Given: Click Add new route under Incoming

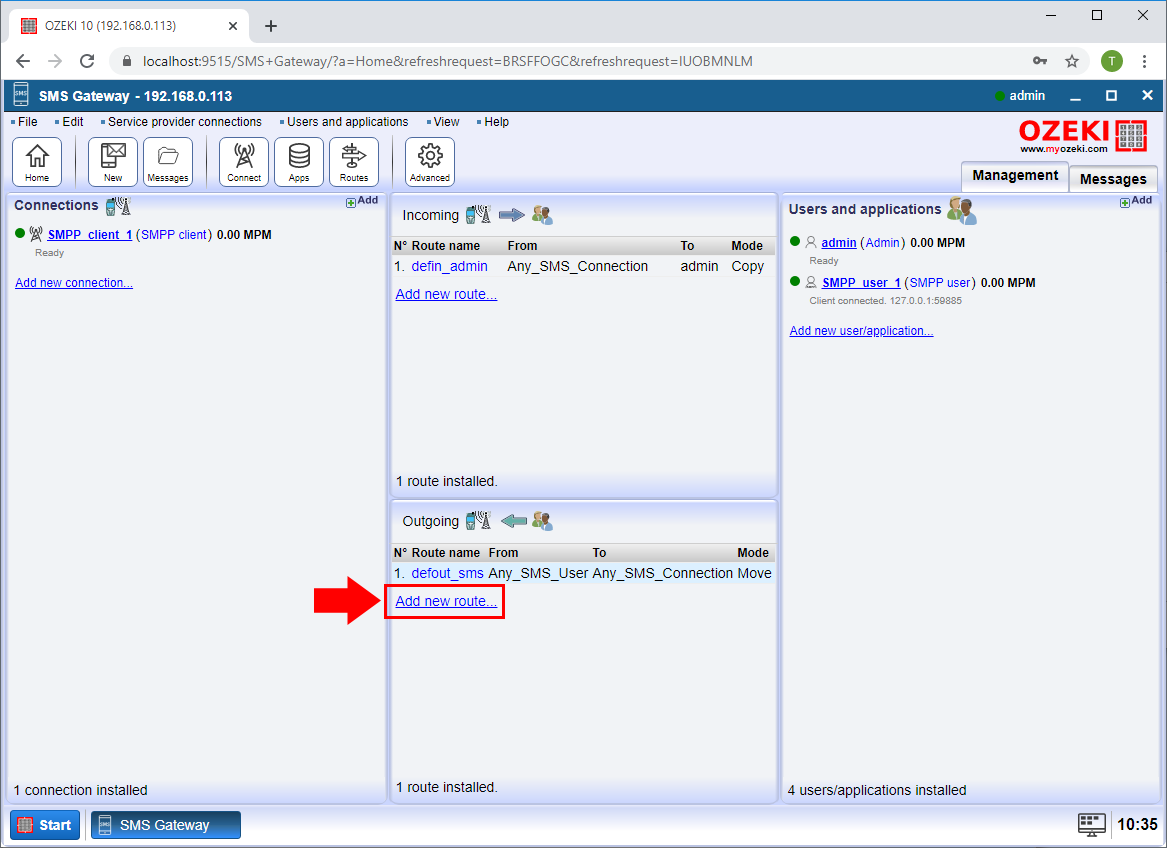Looking at the screenshot, I should pyautogui.click(x=446, y=294).
